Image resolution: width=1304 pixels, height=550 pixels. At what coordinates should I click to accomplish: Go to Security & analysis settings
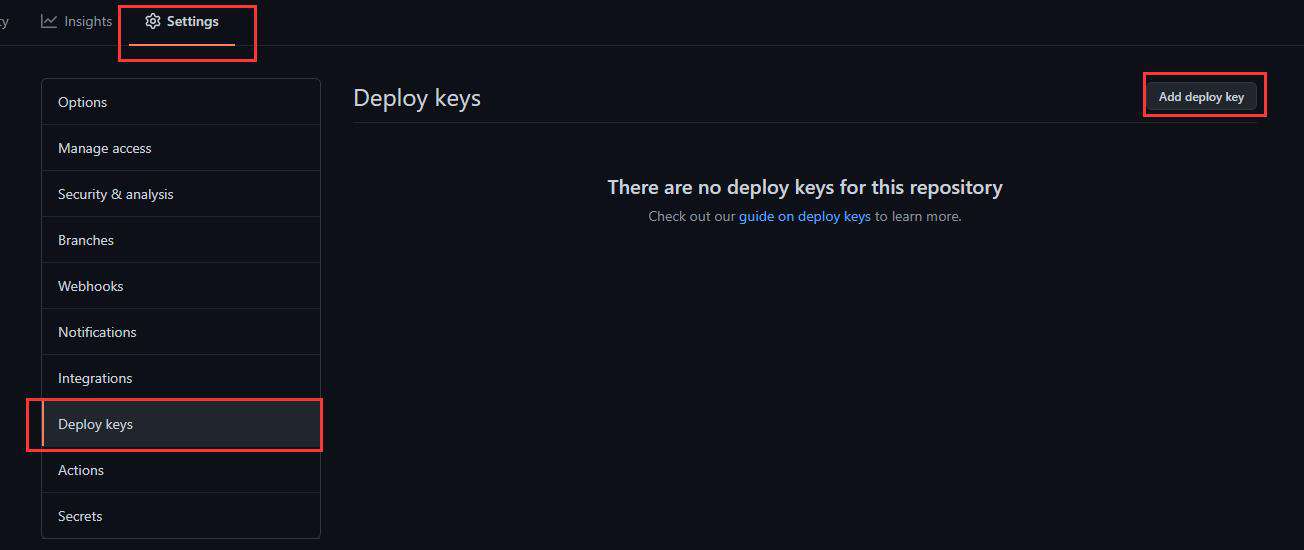[x=181, y=194]
